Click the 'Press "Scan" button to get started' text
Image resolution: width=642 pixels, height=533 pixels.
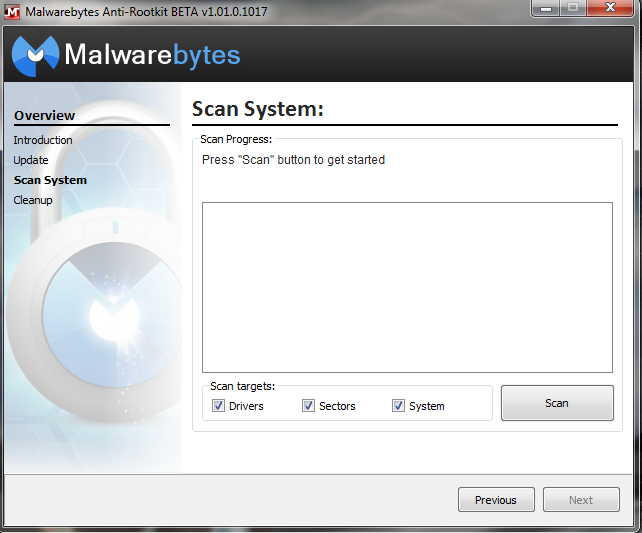pyautogui.click(x=294, y=160)
